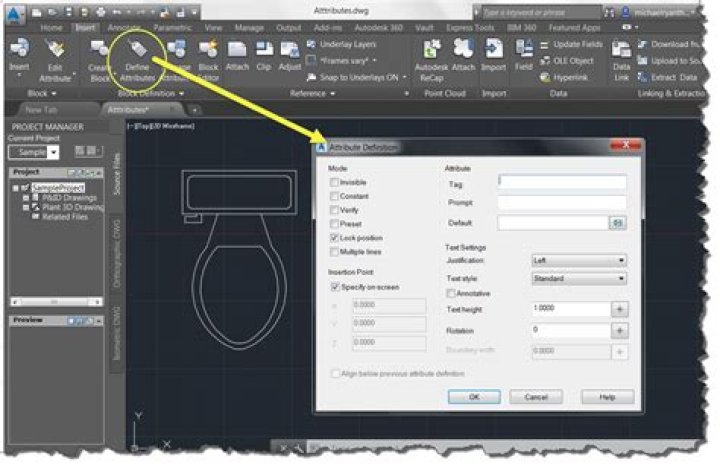Viewport: 720px width, 468px height.
Task: Click pick point button beside Rotation
Action: point(619,330)
